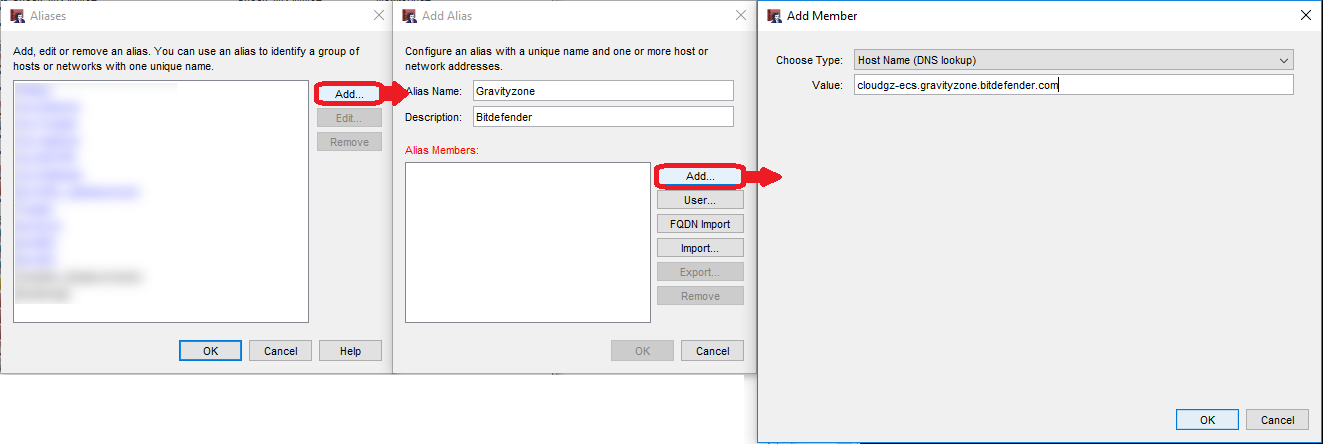This screenshot has height=446, width=1324.
Task: Close the Add Alias window
Action: [739, 16]
